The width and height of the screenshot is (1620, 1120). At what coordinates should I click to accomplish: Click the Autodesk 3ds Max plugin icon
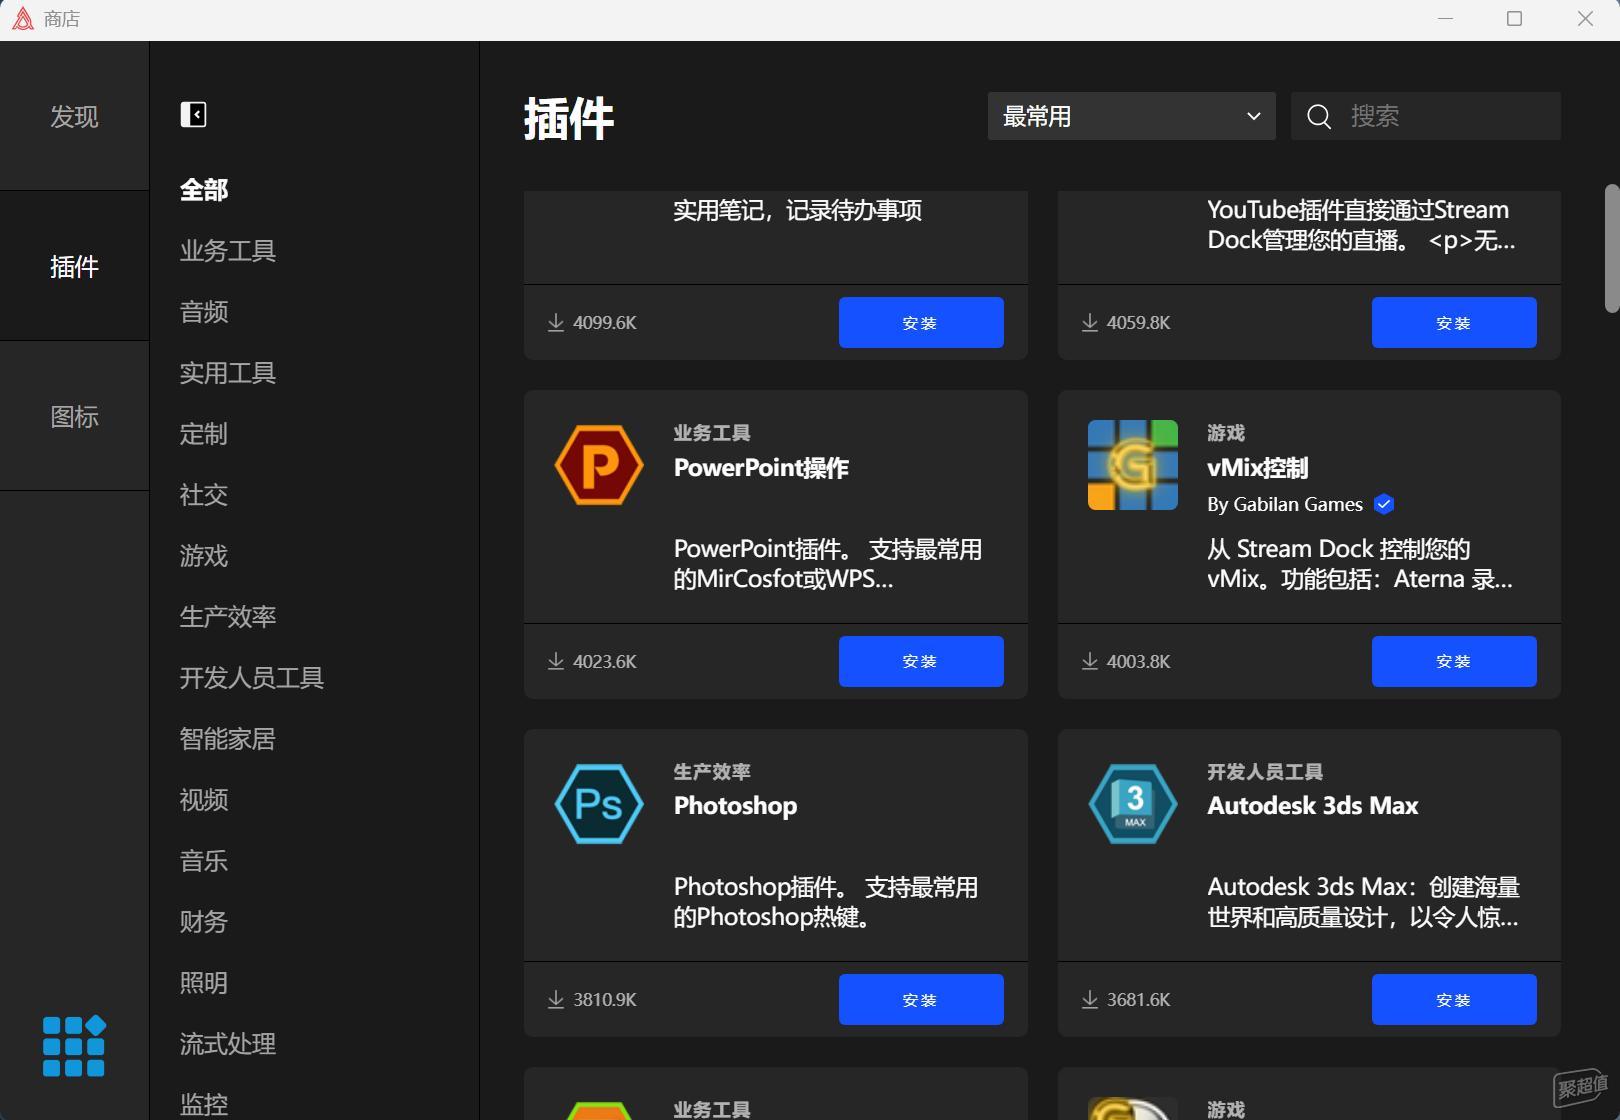point(1133,804)
